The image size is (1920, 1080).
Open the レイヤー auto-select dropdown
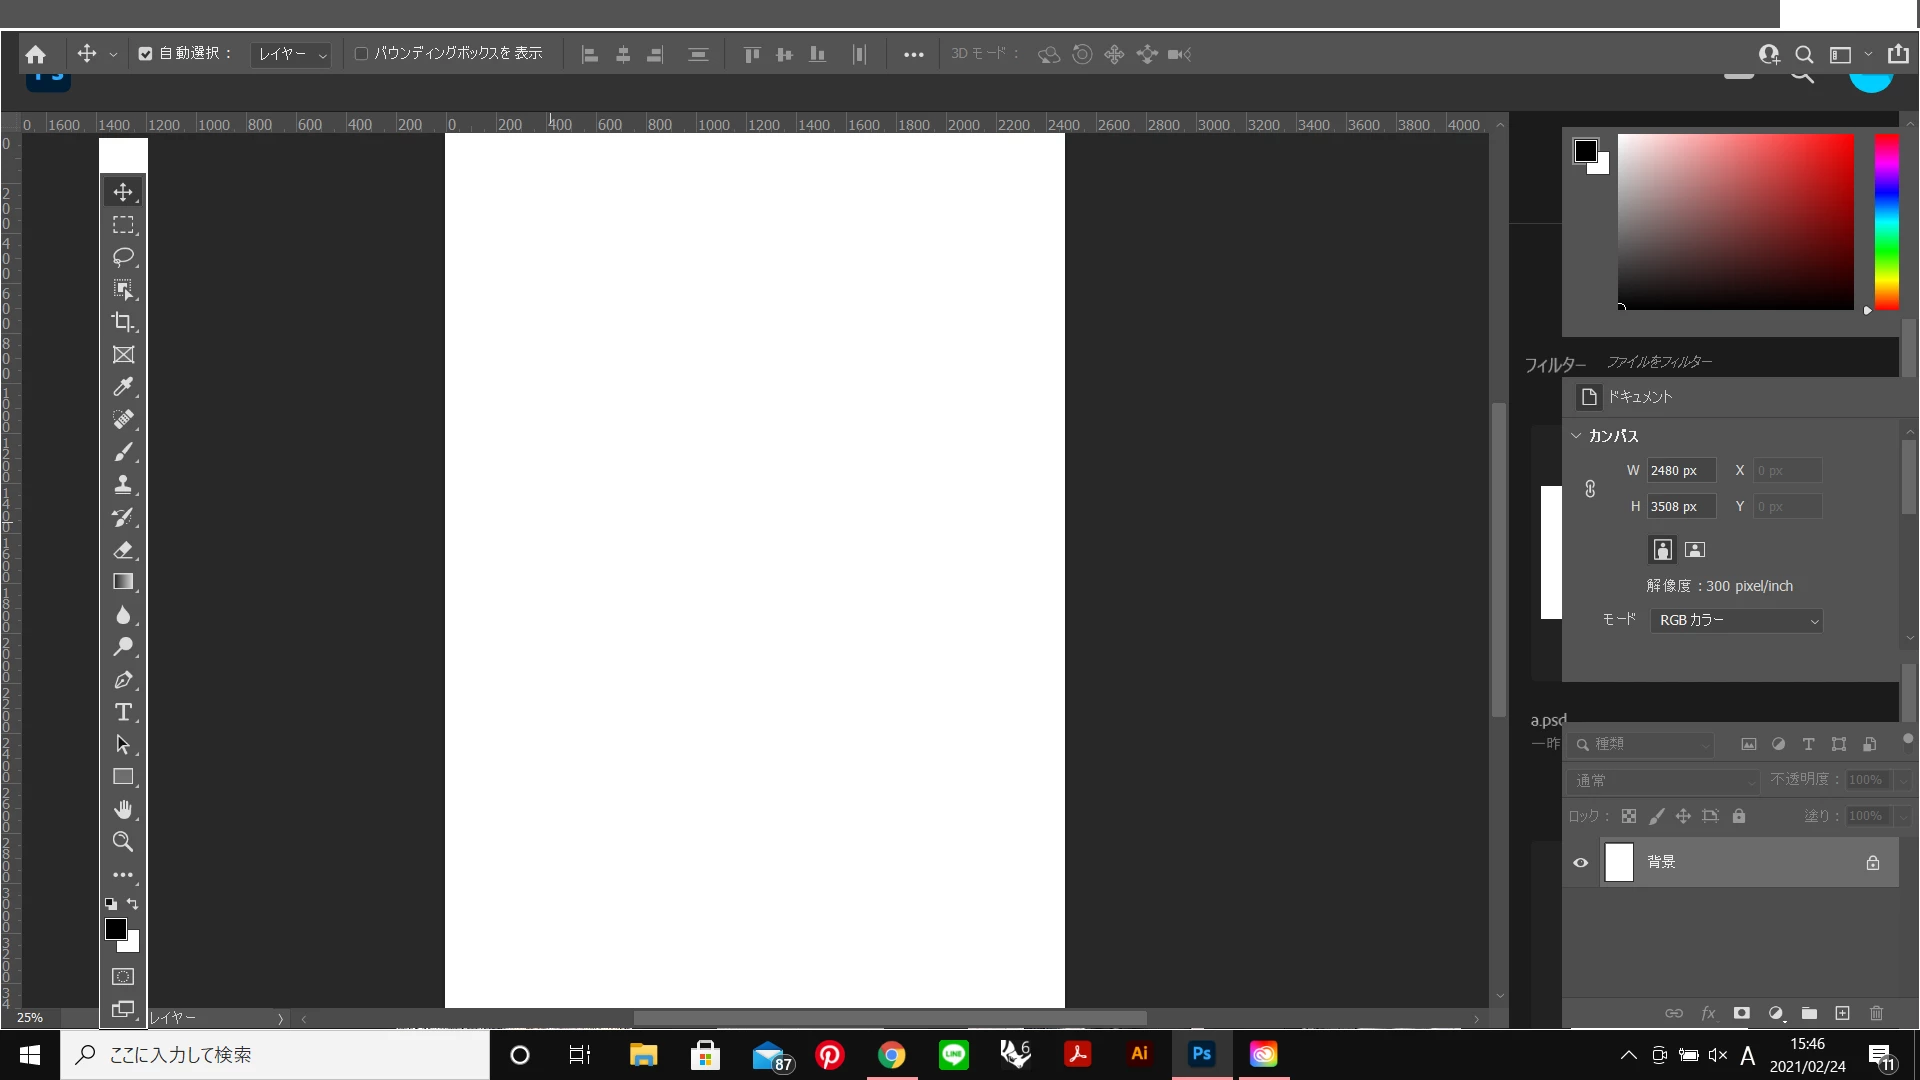pos(291,54)
